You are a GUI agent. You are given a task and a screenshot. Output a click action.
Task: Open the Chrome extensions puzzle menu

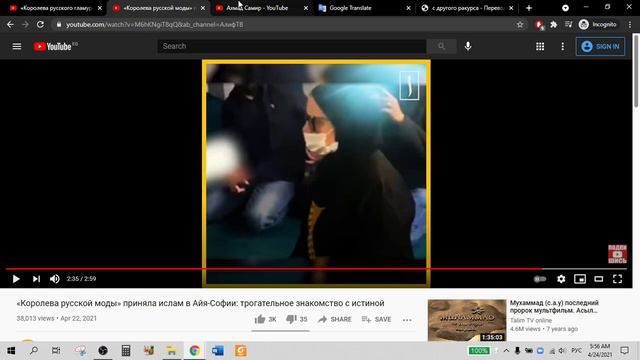[x=553, y=24]
